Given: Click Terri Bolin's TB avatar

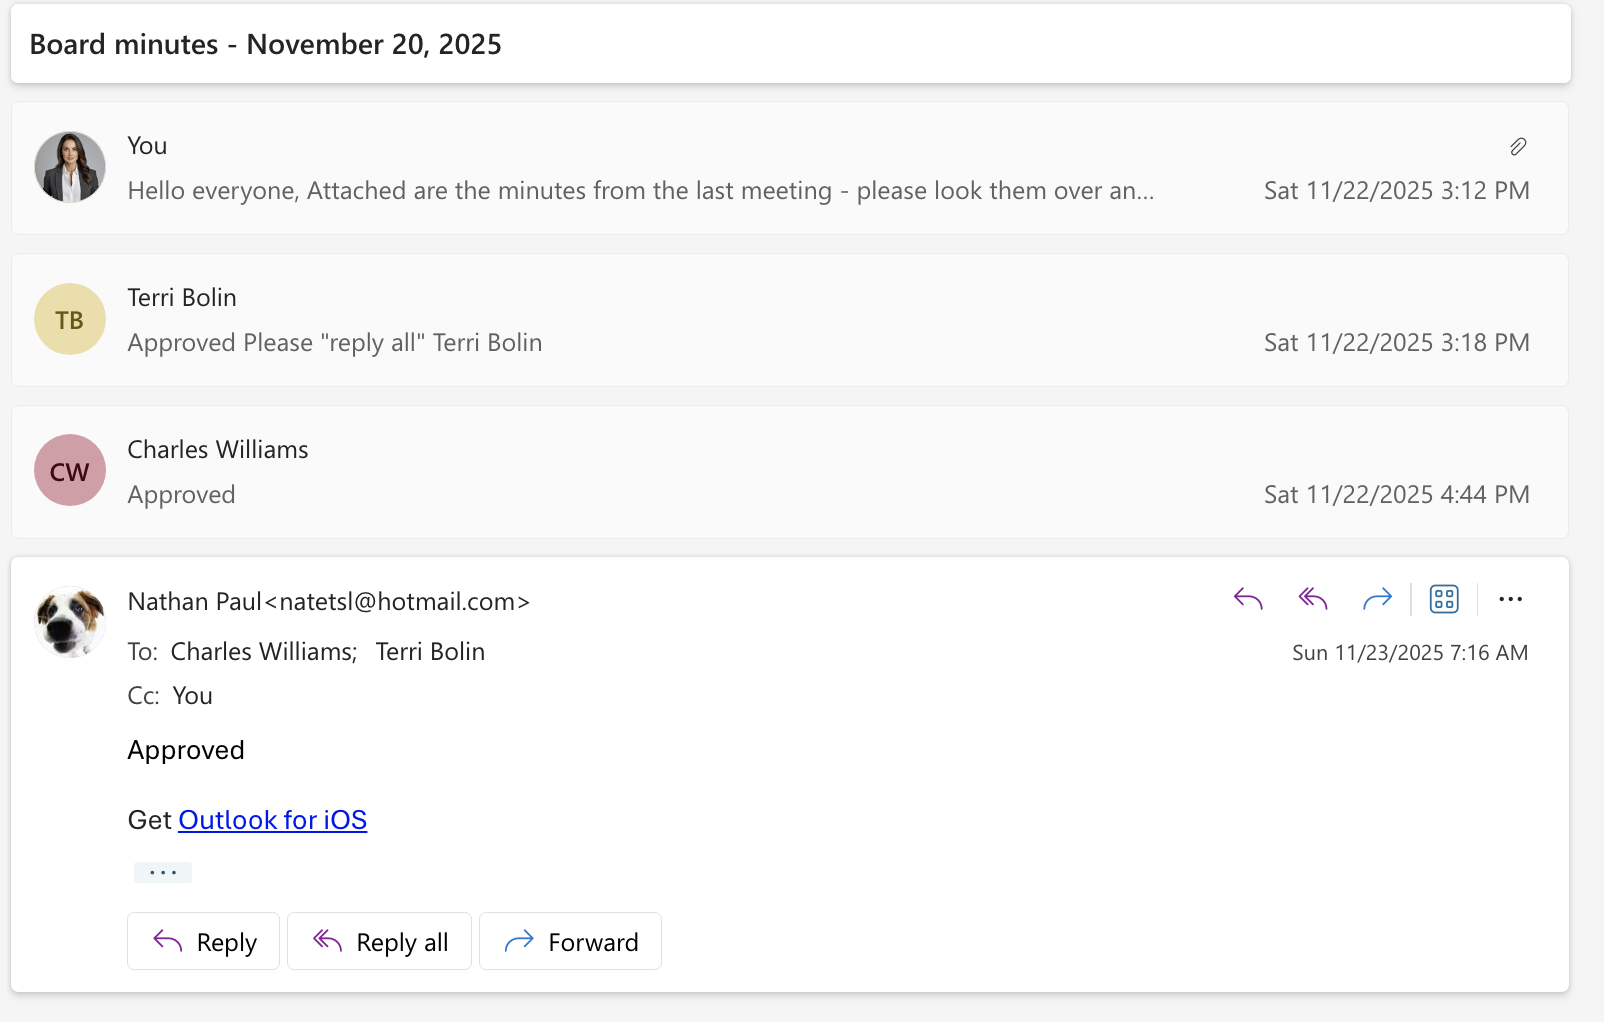Looking at the screenshot, I should pos(70,320).
